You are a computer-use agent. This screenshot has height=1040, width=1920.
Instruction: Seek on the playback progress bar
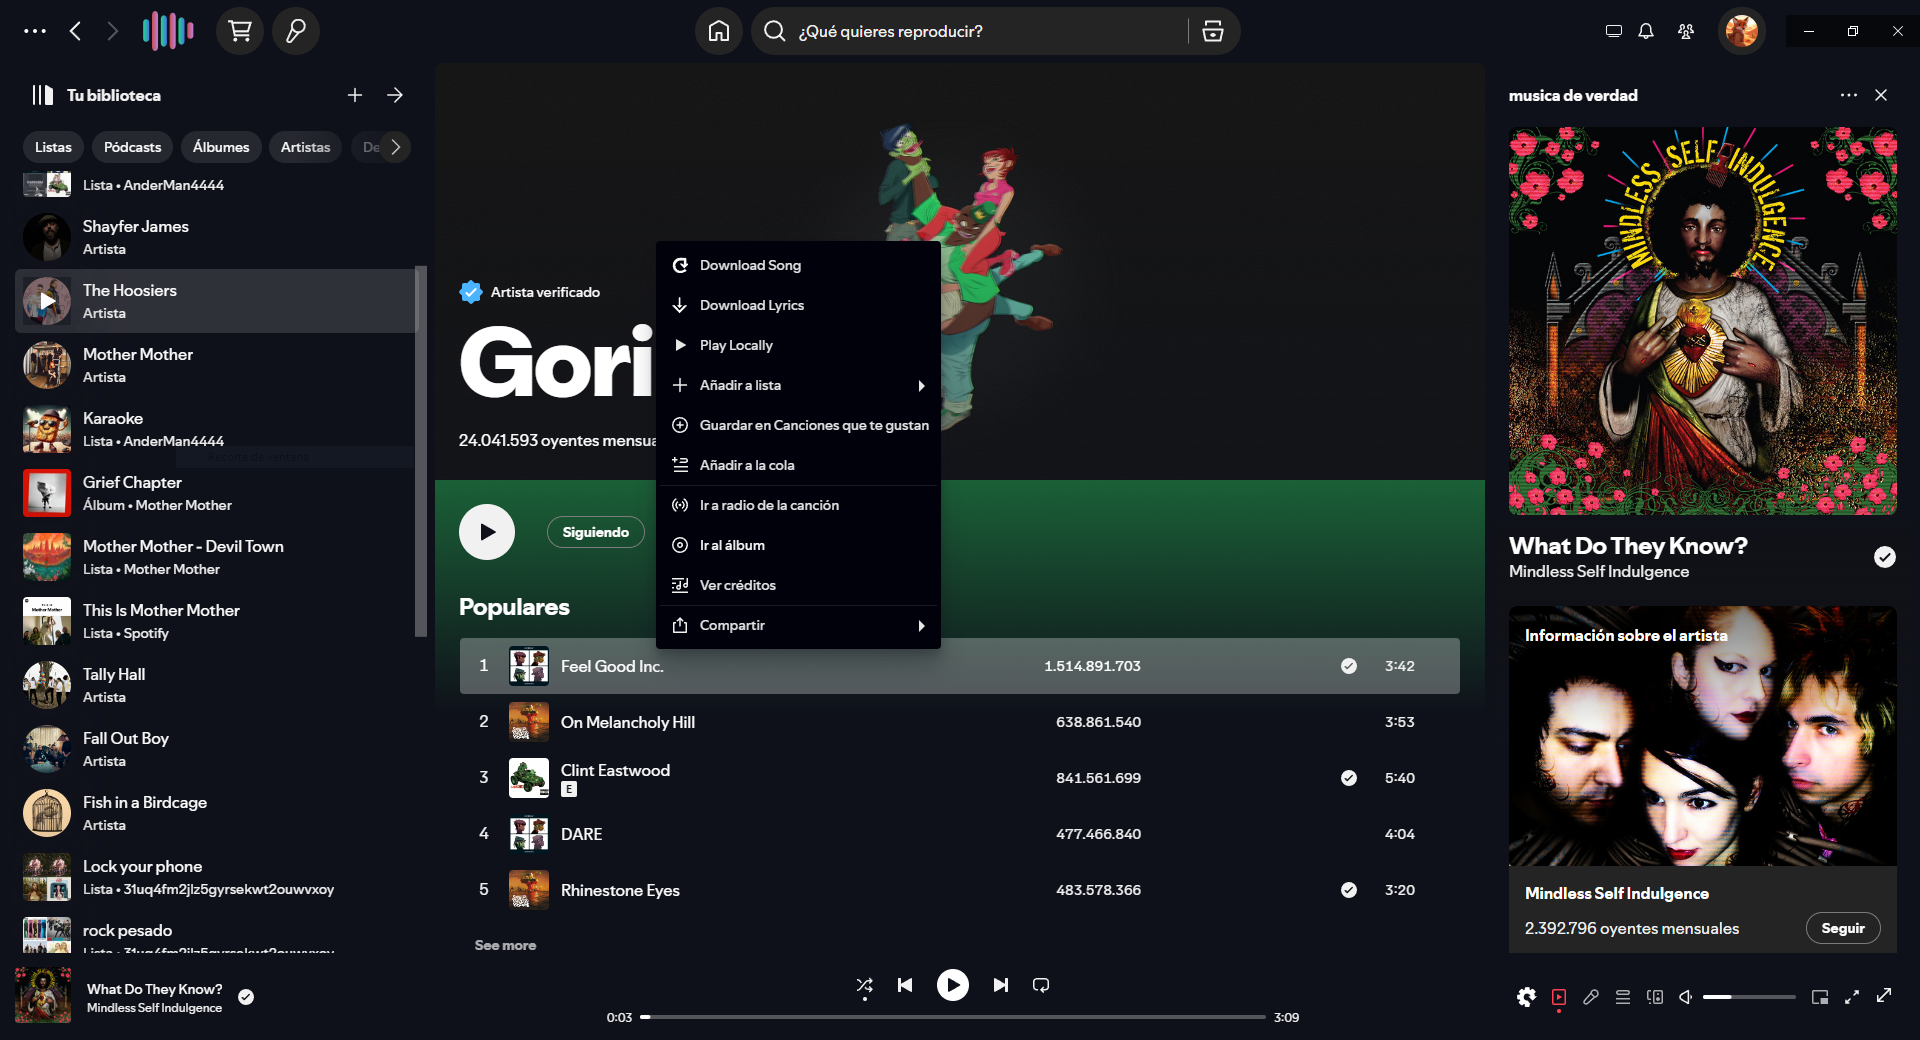click(x=953, y=1017)
